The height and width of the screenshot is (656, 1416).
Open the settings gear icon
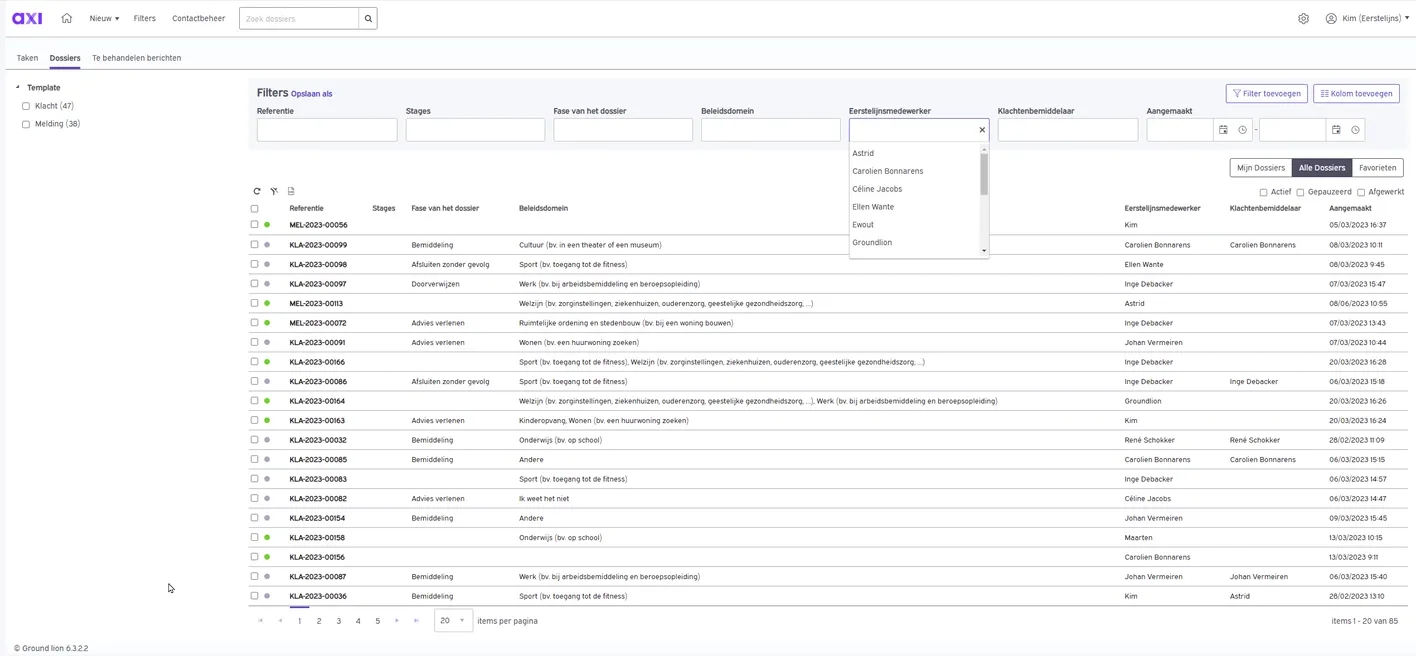tap(1303, 18)
